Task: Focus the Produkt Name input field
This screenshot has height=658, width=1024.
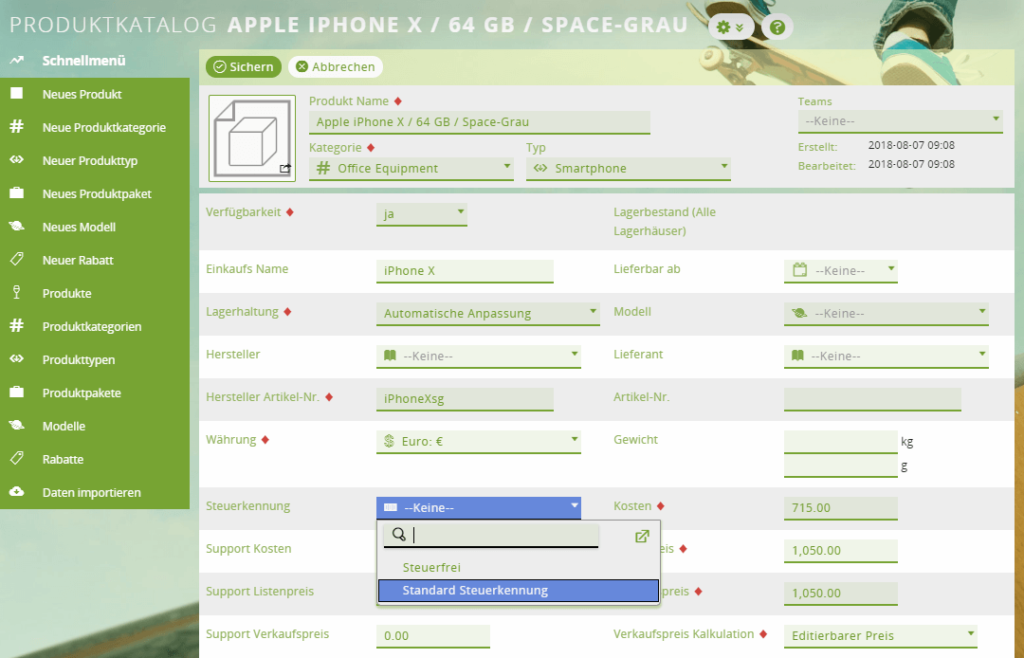Action: point(479,122)
